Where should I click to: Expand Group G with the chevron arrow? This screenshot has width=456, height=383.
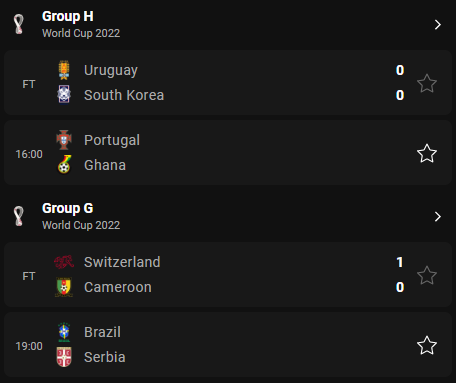[x=438, y=217]
